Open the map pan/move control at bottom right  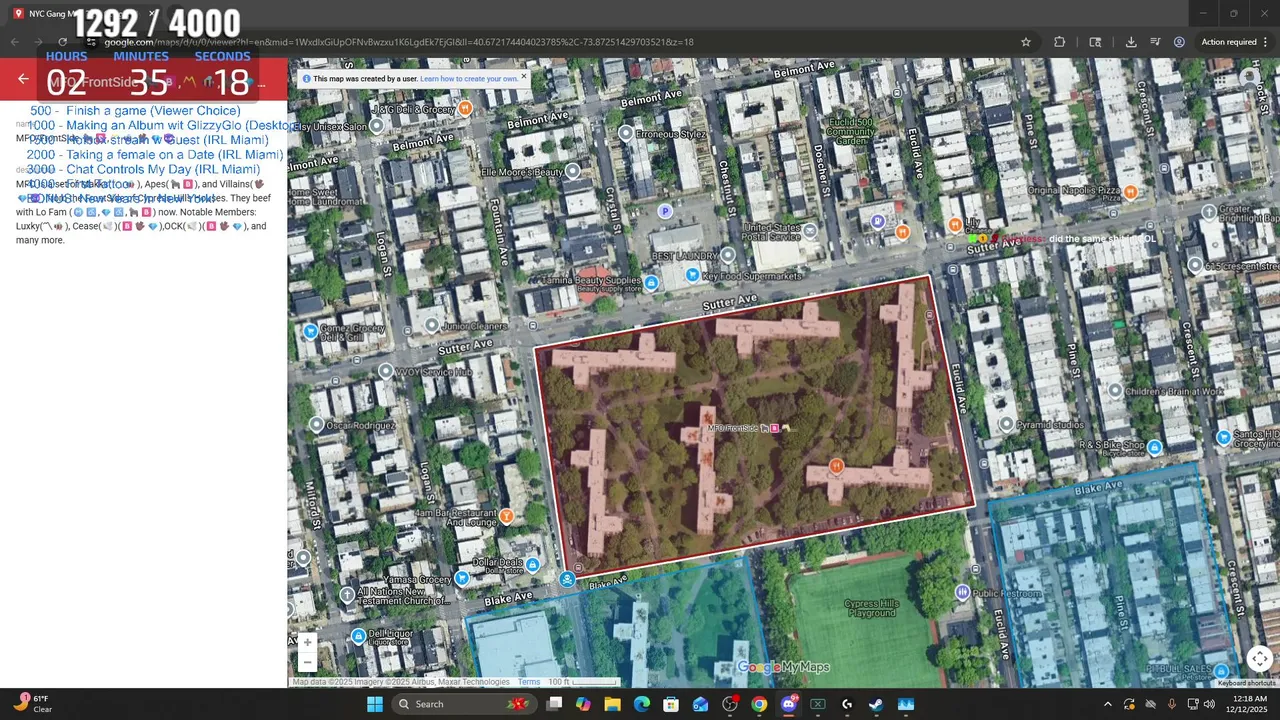click(x=1259, y=658)
